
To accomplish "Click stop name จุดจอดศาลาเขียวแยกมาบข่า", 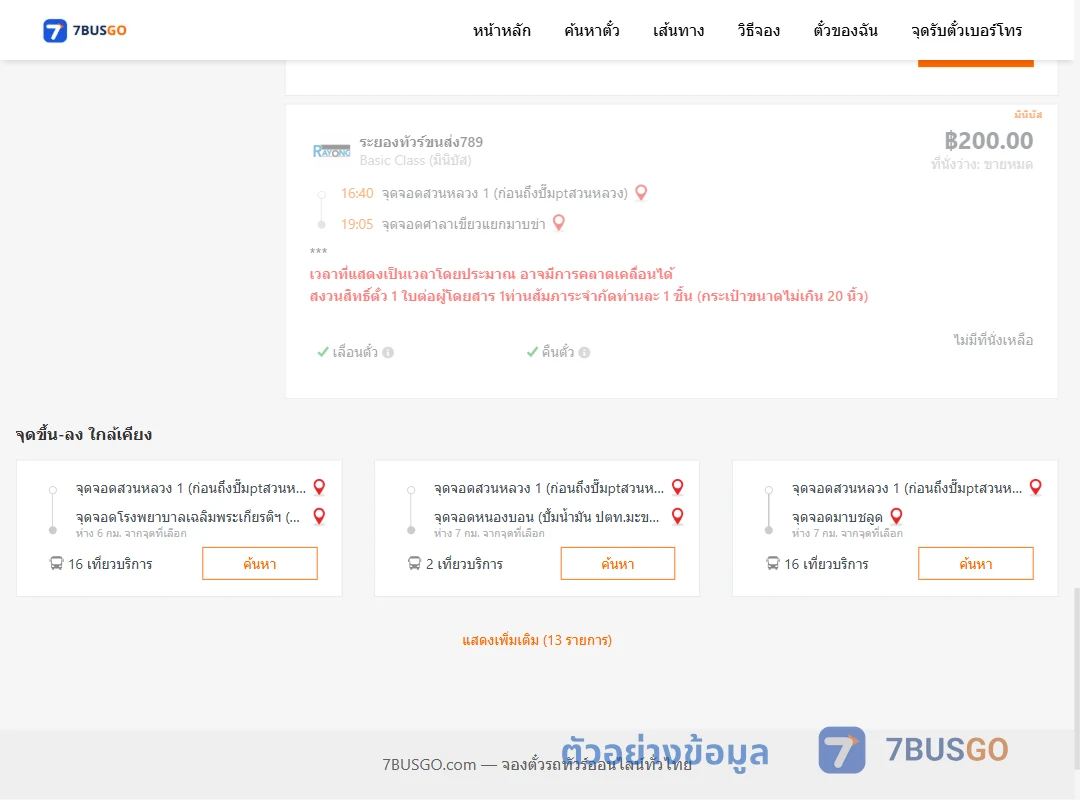I will point(464,224).
